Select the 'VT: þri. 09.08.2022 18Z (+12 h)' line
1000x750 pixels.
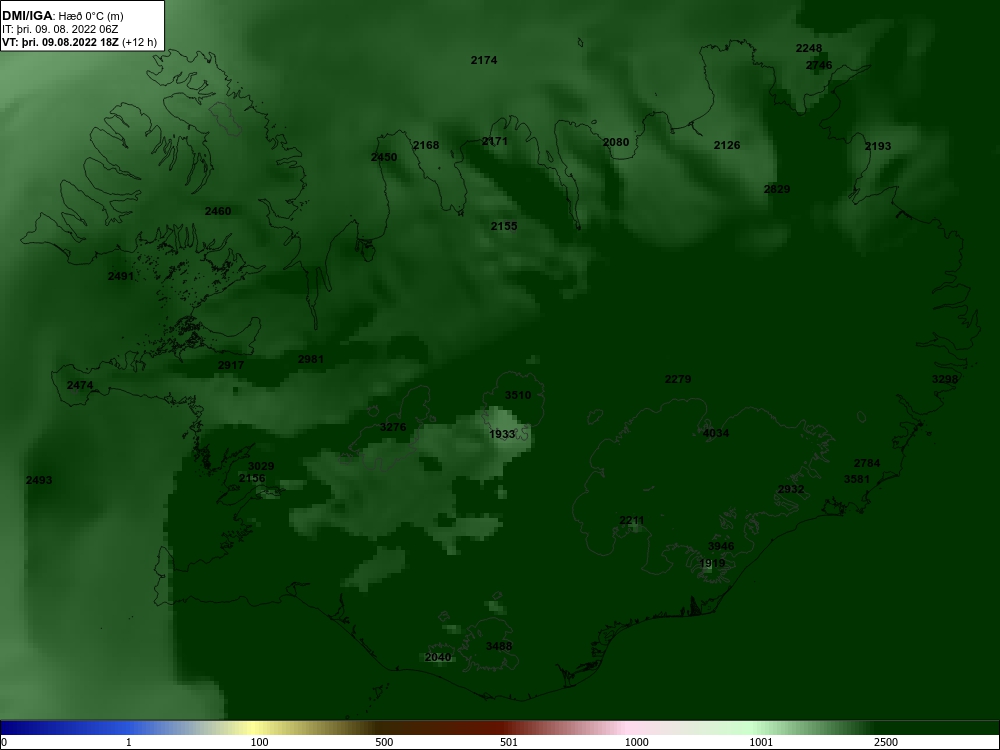pos(79,43)
